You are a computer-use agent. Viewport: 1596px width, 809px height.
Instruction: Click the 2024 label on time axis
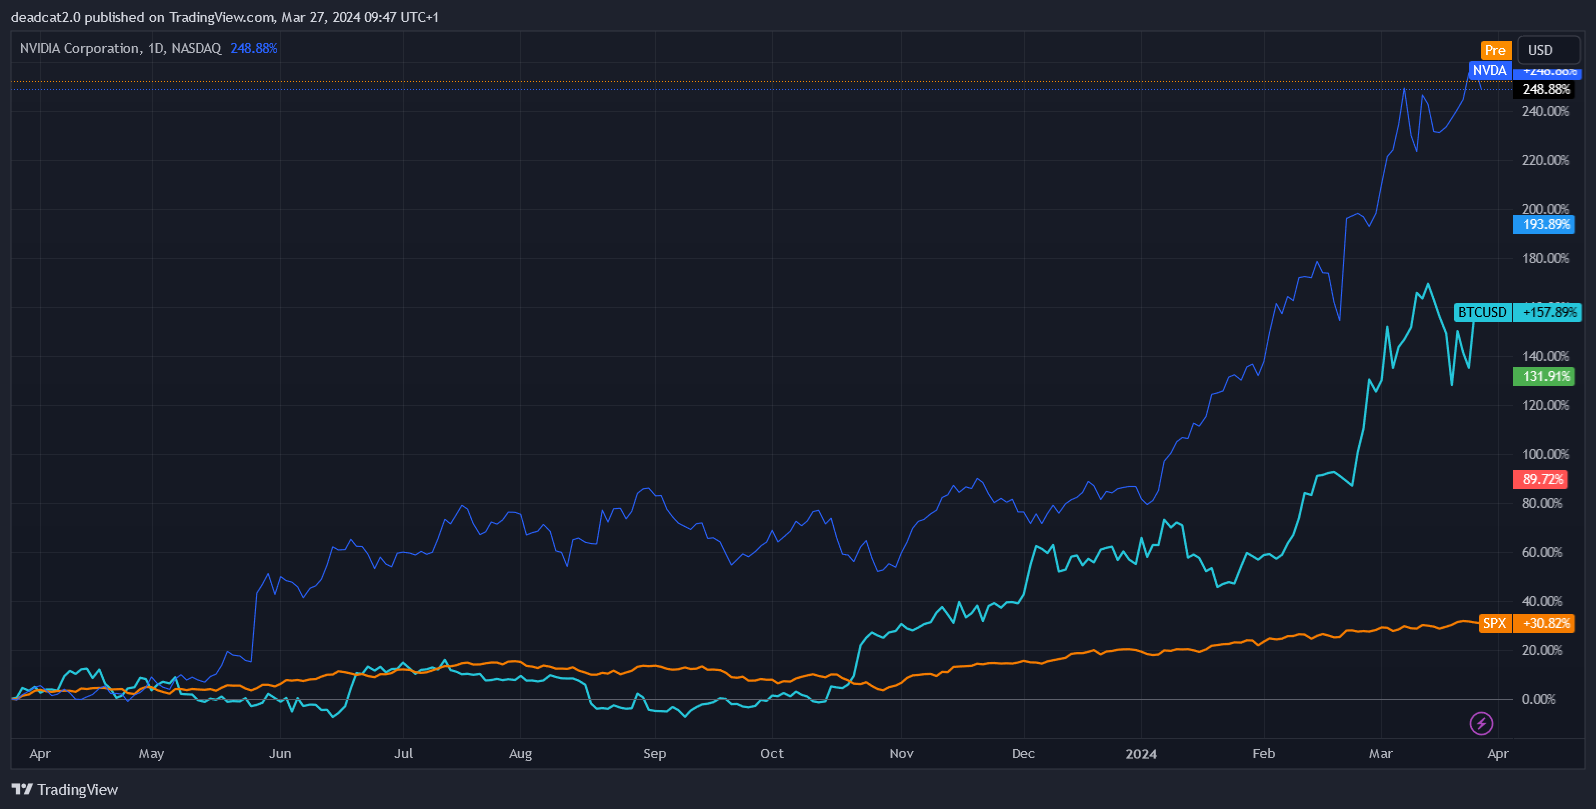coord(1141,754)
